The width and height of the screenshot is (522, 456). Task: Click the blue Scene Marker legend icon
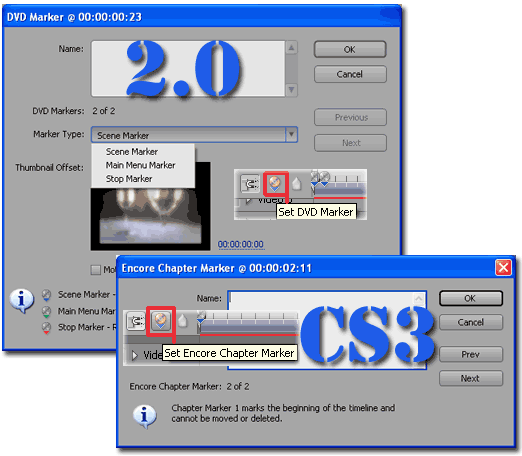click(x=46, y=295)
